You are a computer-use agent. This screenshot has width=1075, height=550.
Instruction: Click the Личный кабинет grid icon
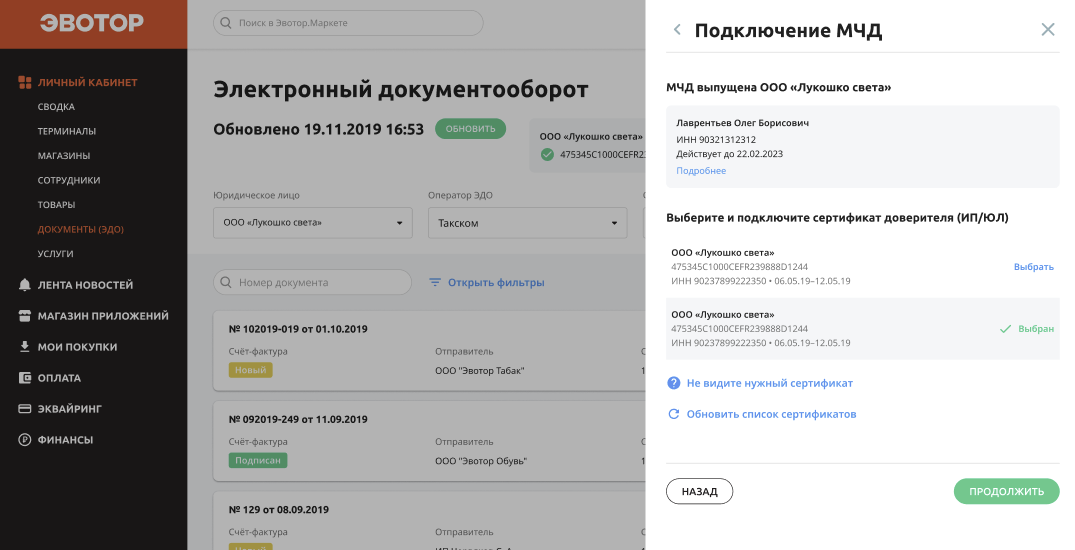[25, 82]
